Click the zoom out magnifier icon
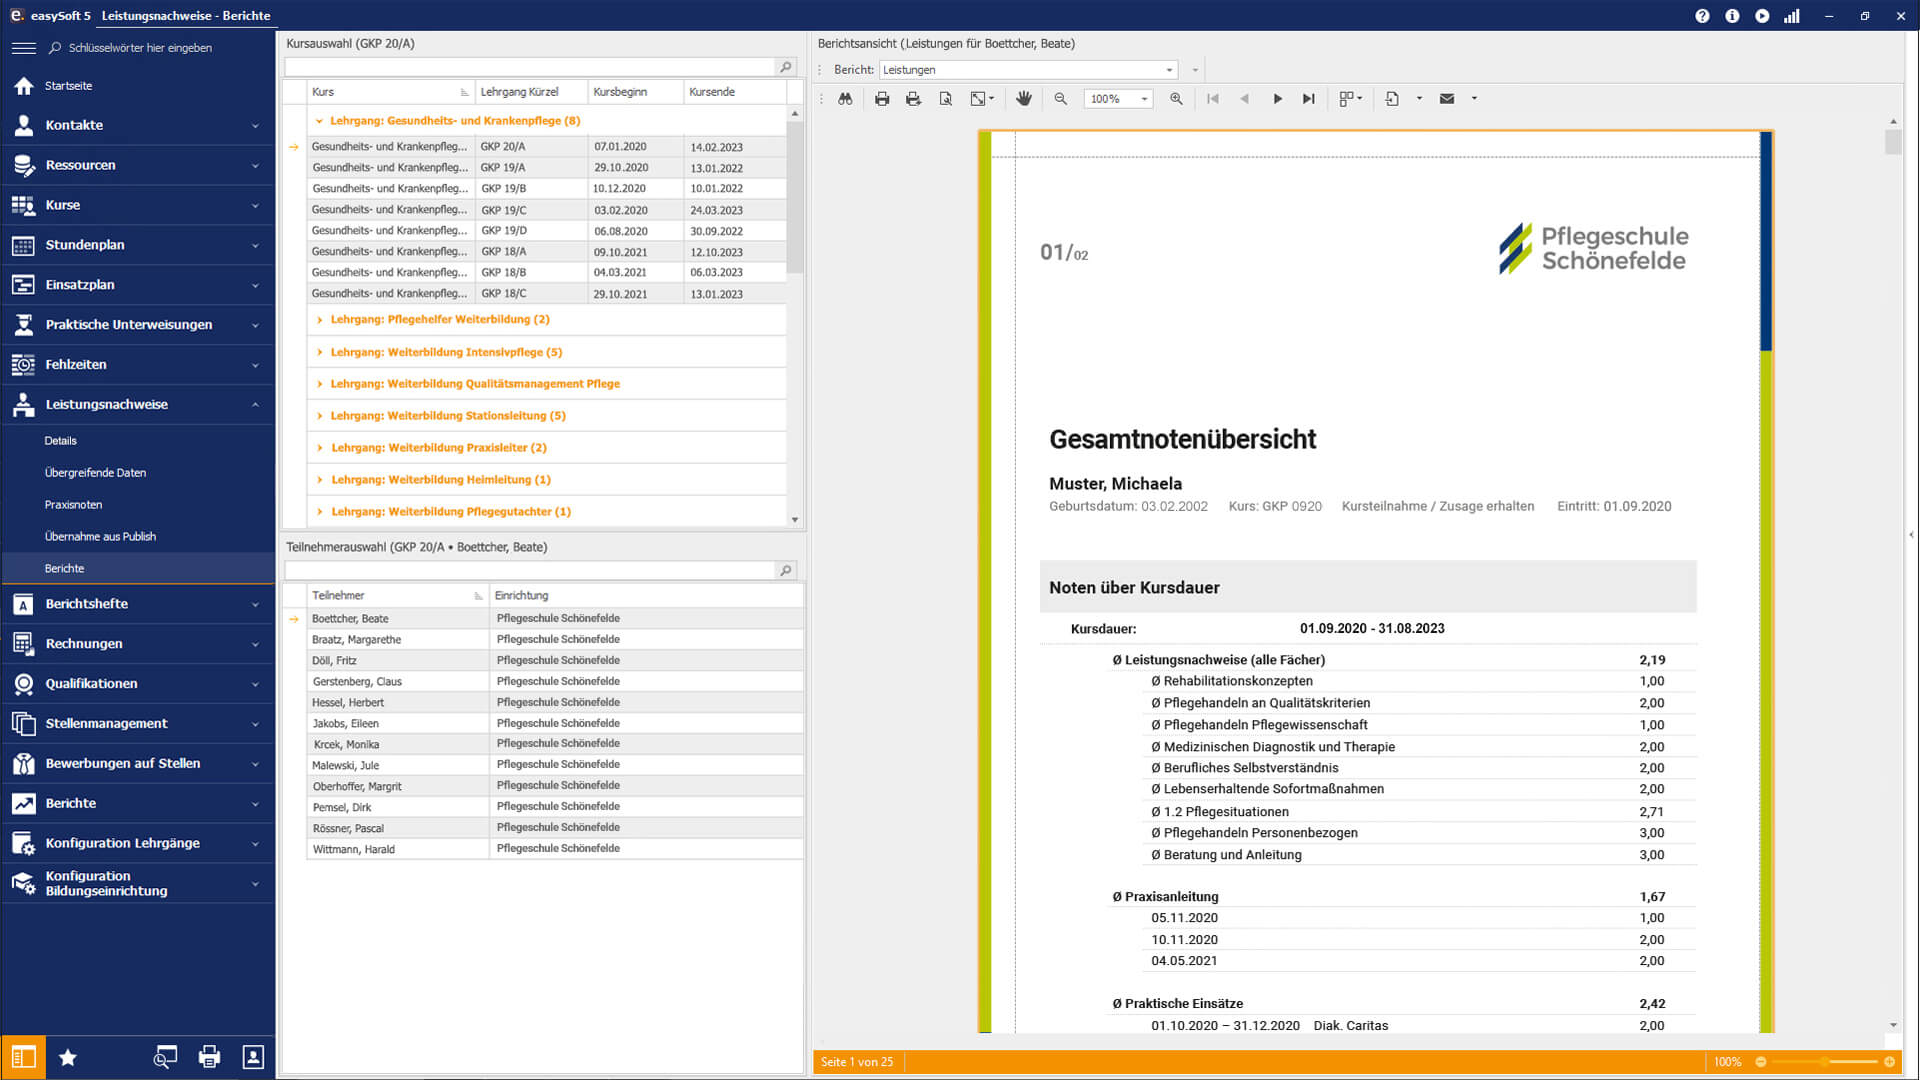The height and width of the screenshot is (1080, 1920). pyautogui.click(x=1060, y=99)
